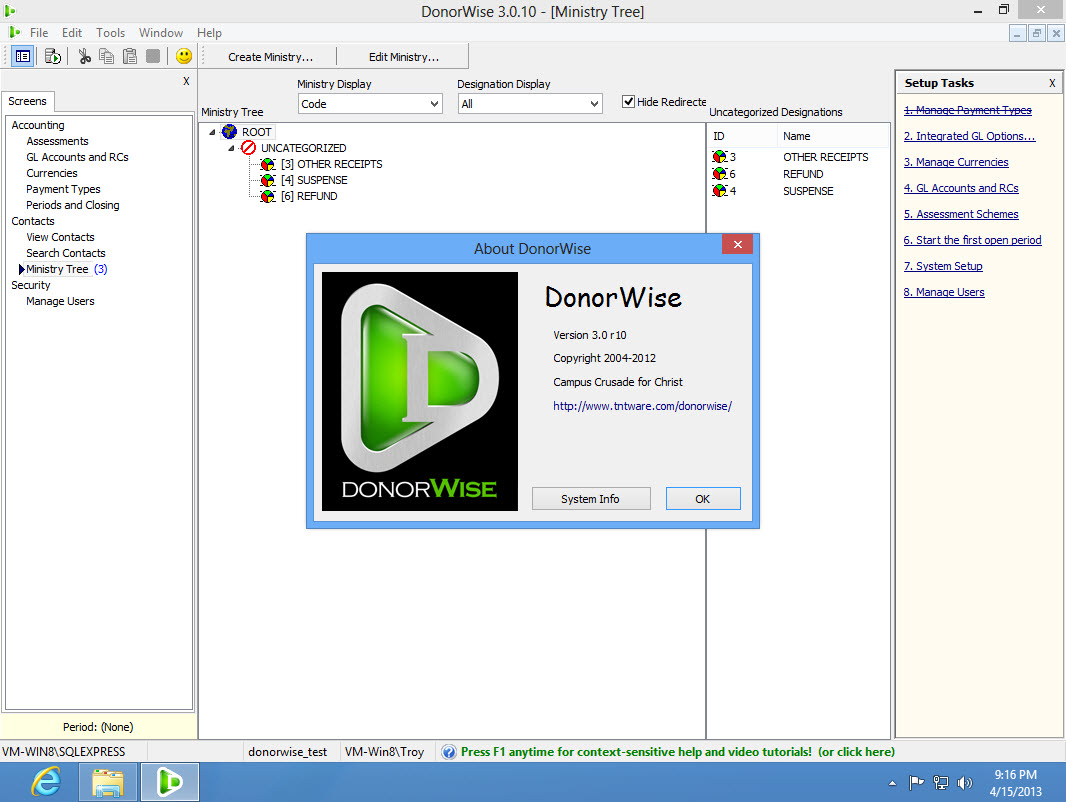1066x802 pixels.
Task: Select the SUSPENSE row in Uncategorized Designations
Action: pyautogui.click(x=807, y=190)
